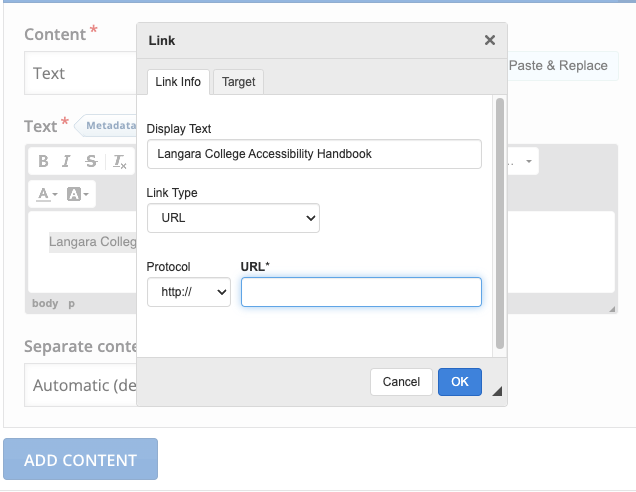Click the Remove Format icon
636x492 pixels.
tap(119, 162)
